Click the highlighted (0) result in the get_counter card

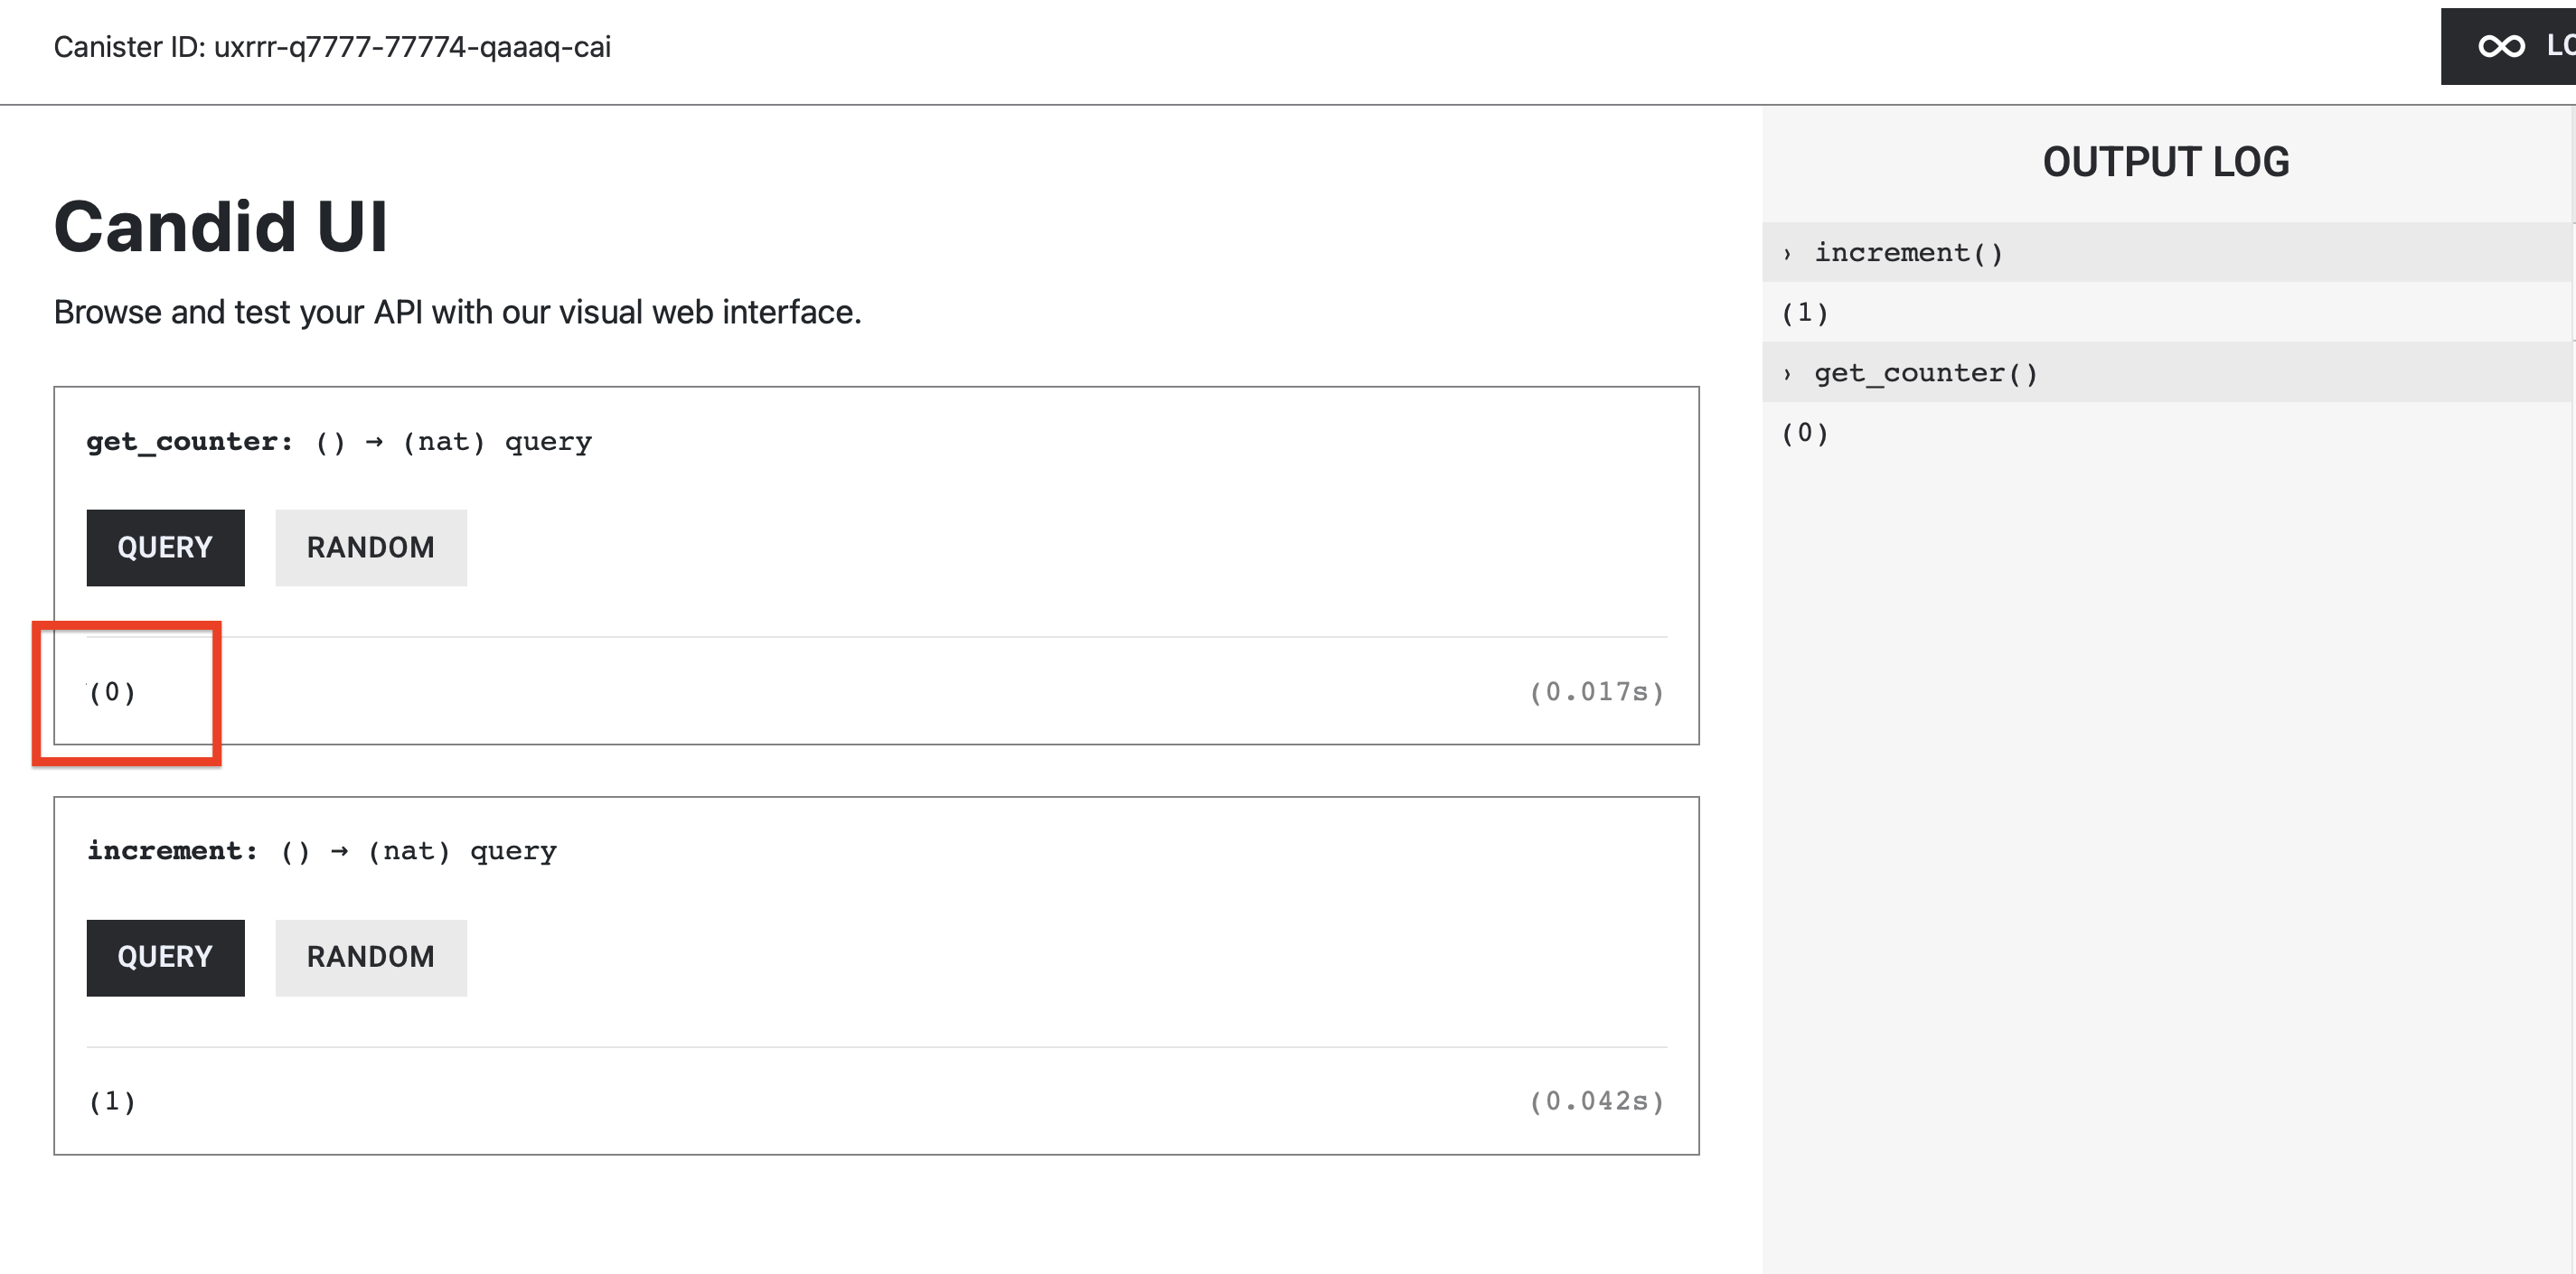pyautogui.click(x=113, y=691)
